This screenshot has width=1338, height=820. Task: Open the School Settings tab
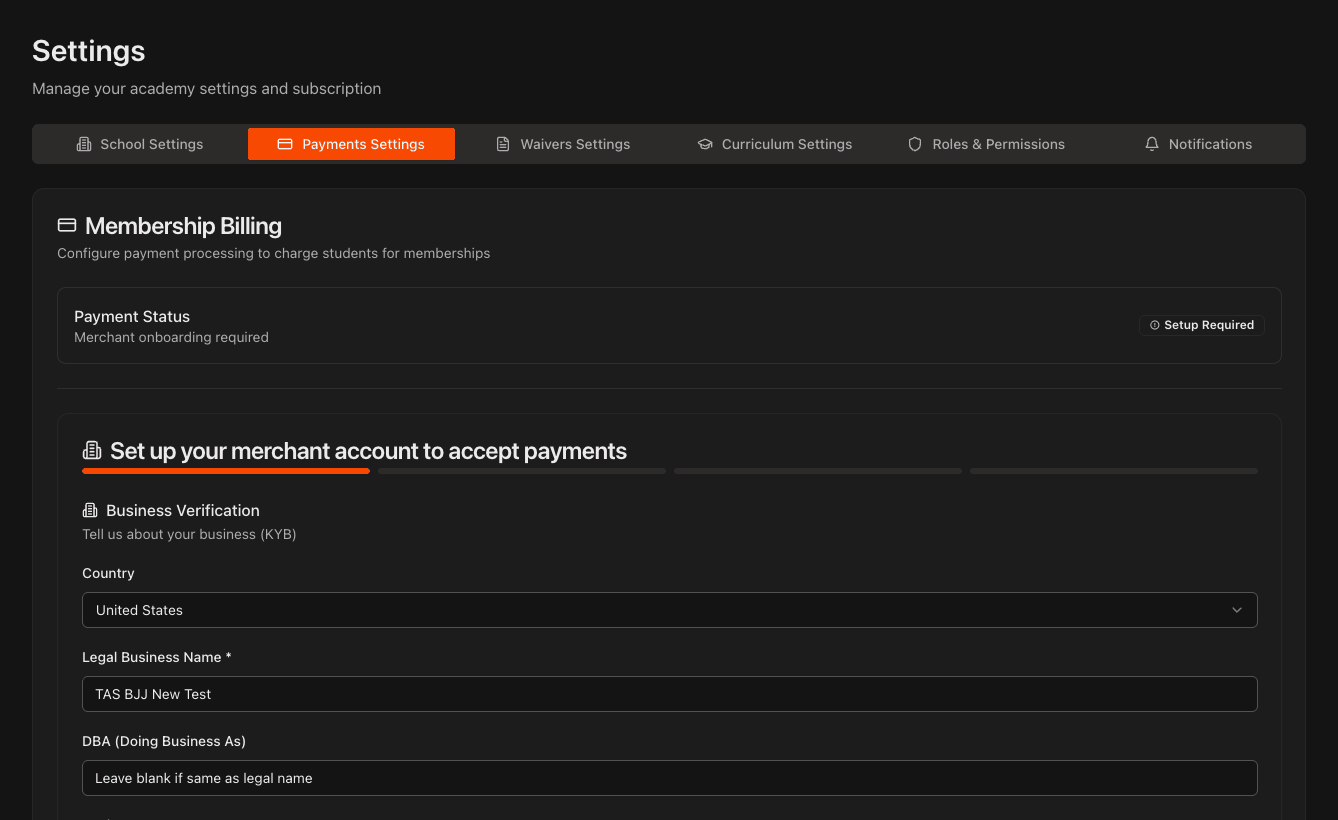pyautogui.click(x=140, y=144)
